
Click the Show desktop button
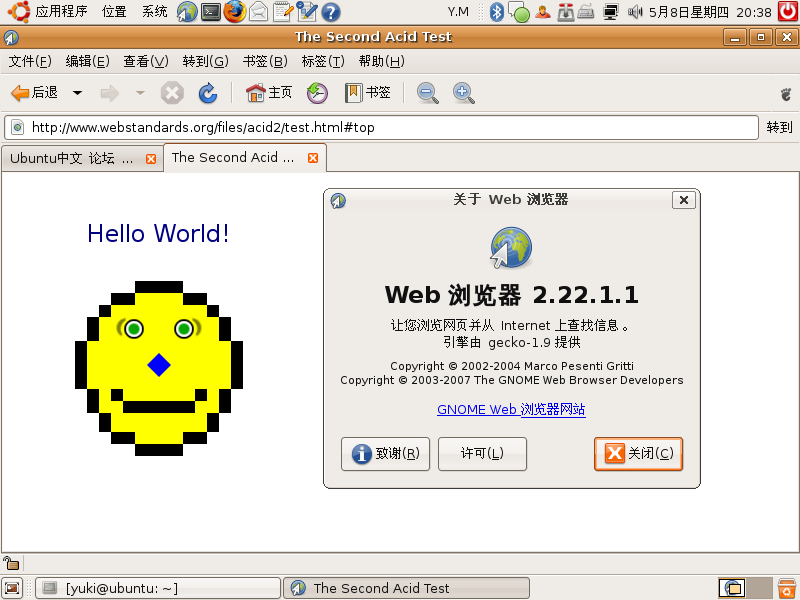pos(12,588)
